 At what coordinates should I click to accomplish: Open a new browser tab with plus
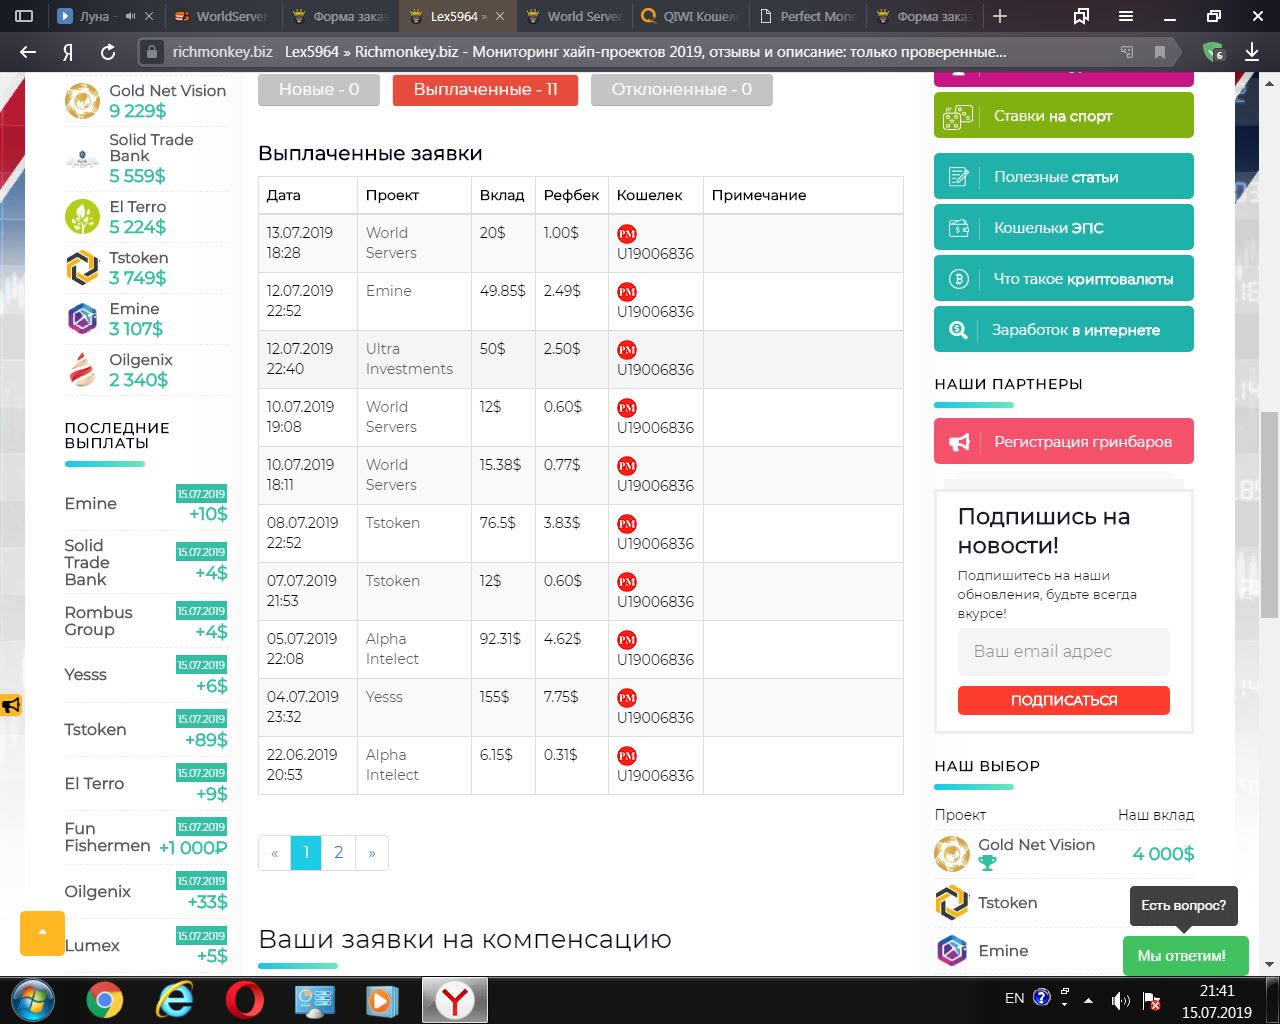(x=1000, y=16)
